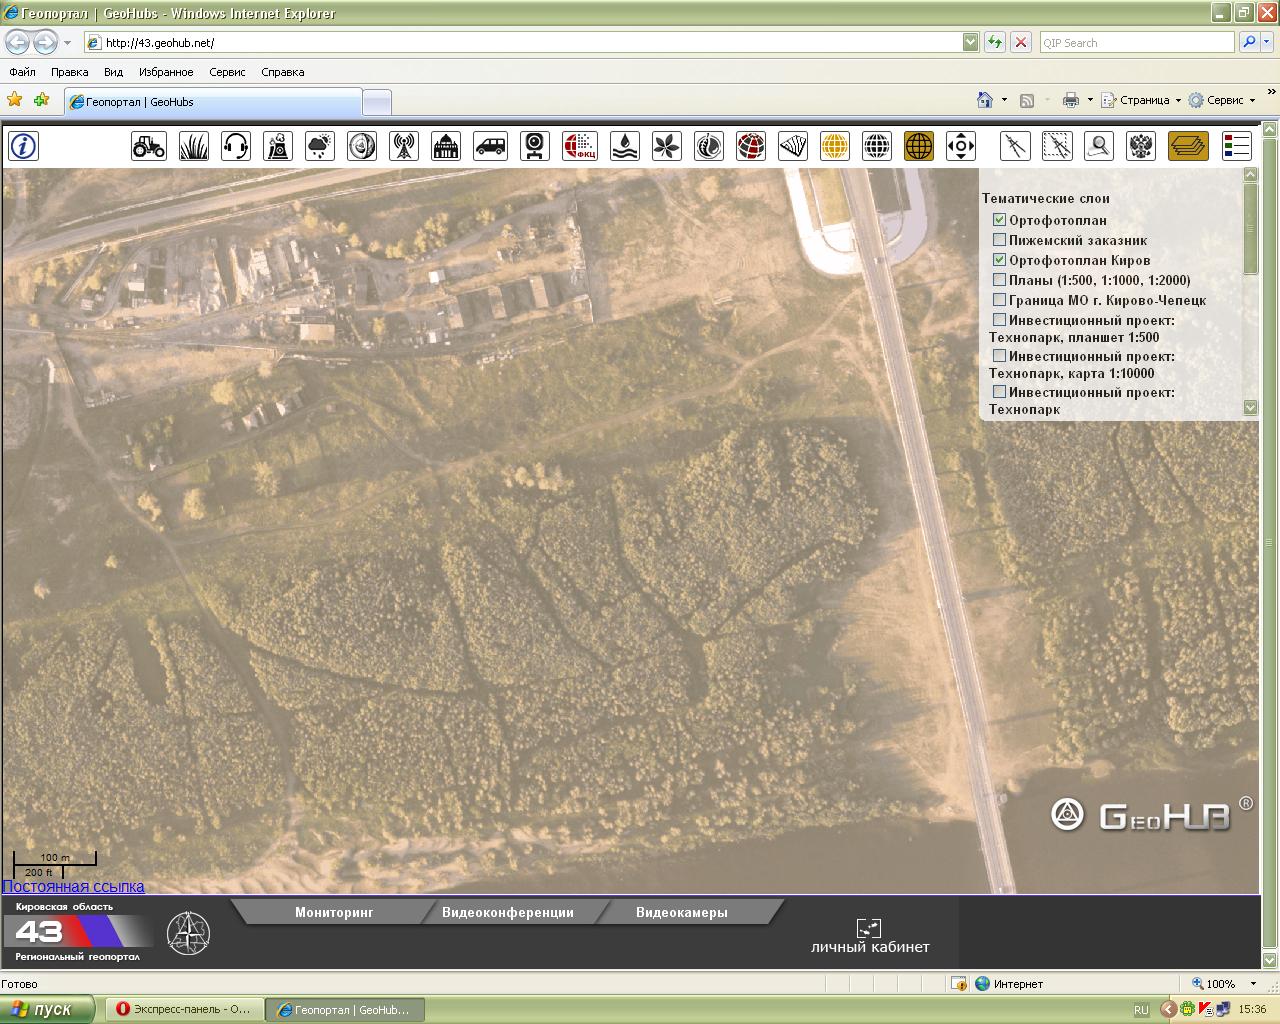Open личный кабинет
The width and height of the screenshot is (1280, 1024).
point(869,937)
